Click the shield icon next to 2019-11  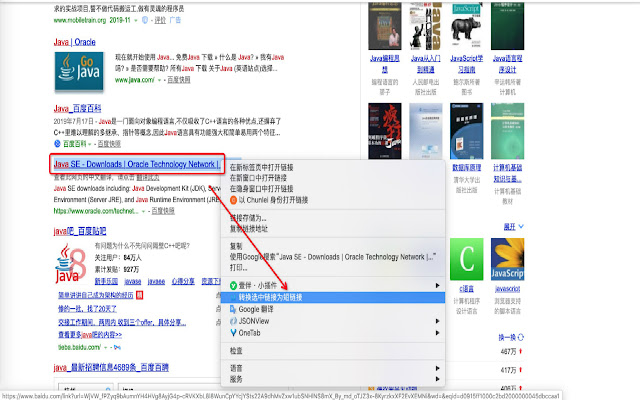(145, 20)
